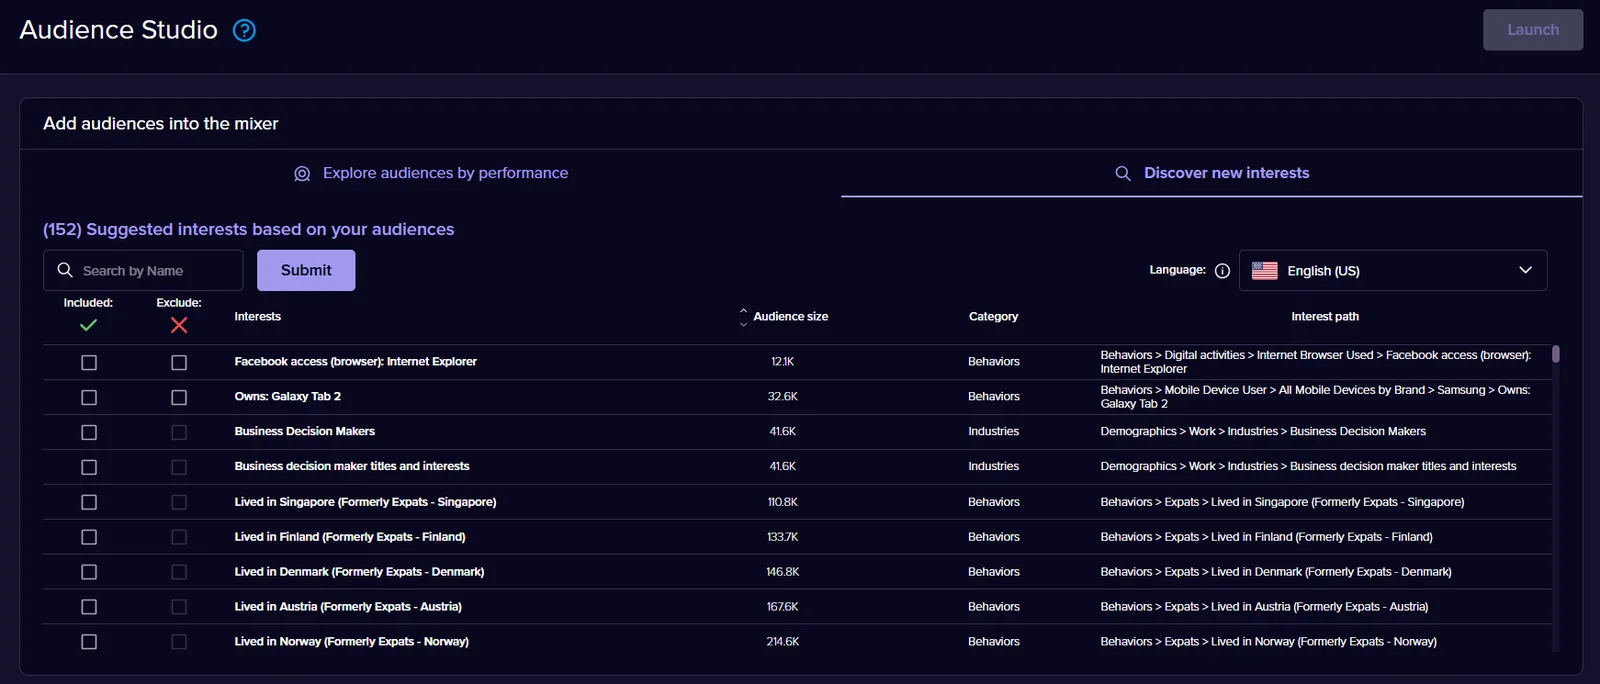Open the English (US) language dropdown
The height and width of the screenshot is (684, 1600).
click(x=1393, y=270)
